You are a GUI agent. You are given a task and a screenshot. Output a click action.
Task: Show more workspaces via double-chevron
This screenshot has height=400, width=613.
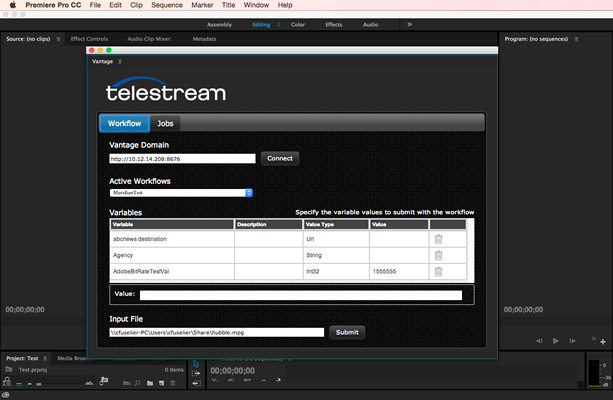409,24
